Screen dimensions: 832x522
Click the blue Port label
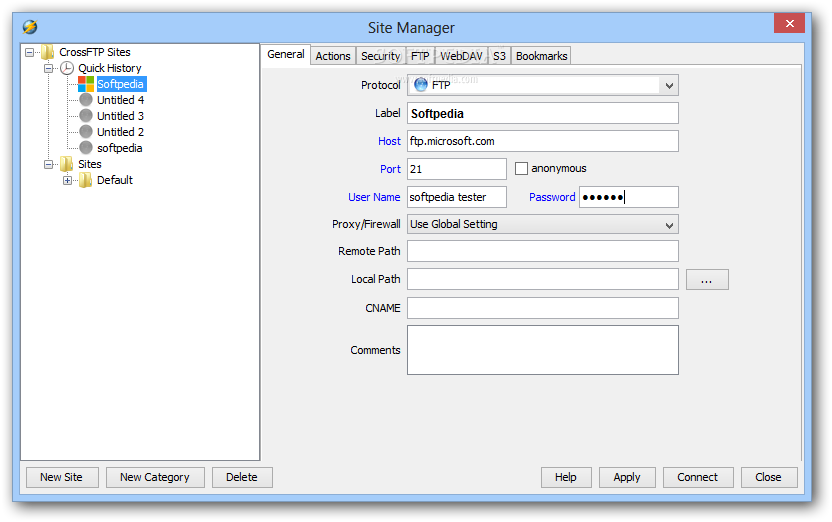pyautogui.click(x=391, y=169)
